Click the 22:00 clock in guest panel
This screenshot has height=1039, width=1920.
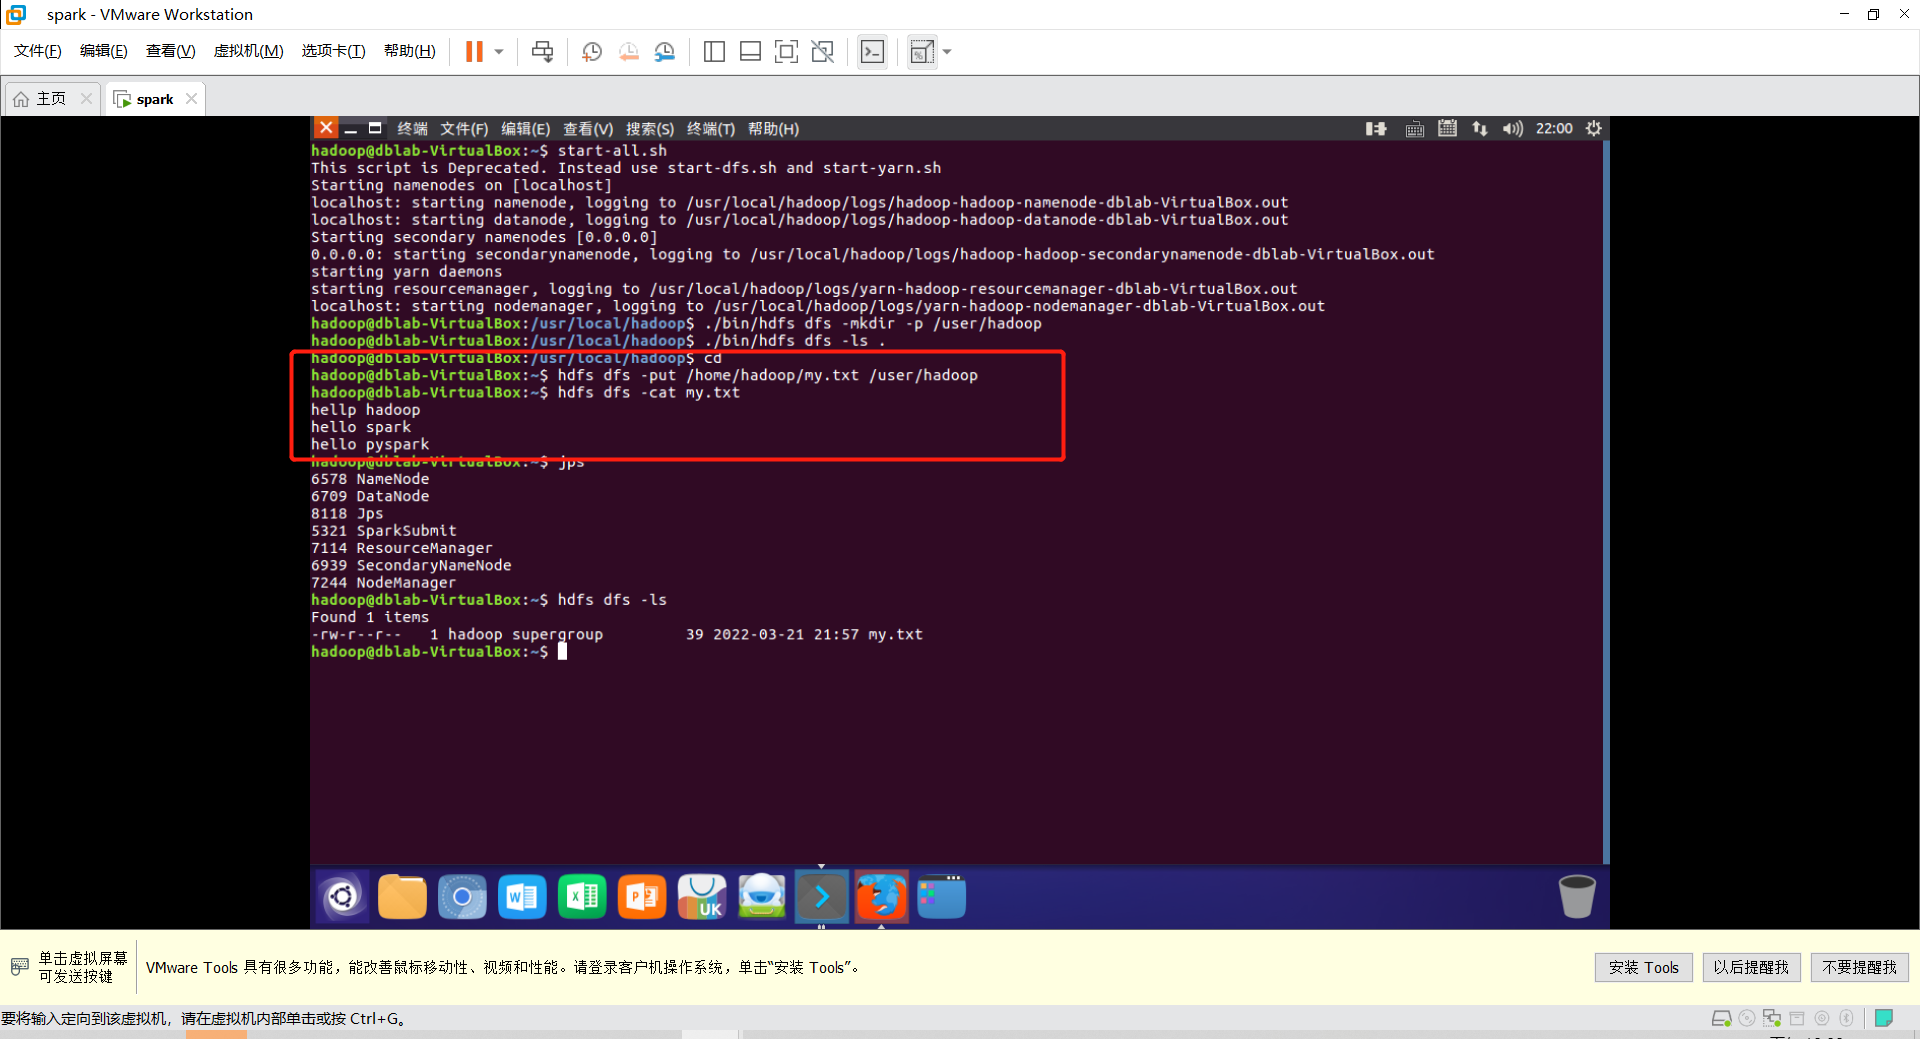click(1554, 128)
